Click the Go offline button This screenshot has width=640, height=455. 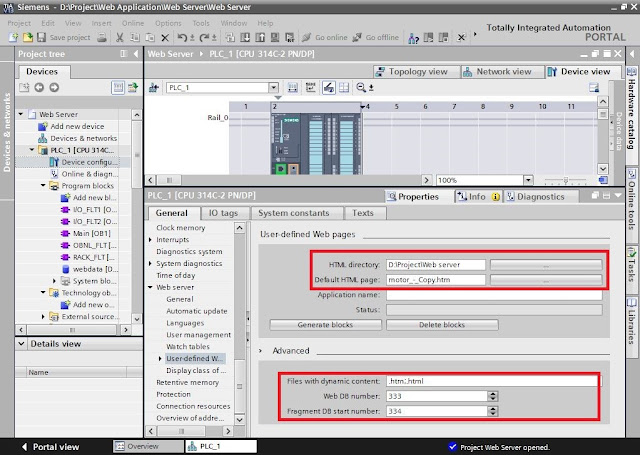[375, 38]
